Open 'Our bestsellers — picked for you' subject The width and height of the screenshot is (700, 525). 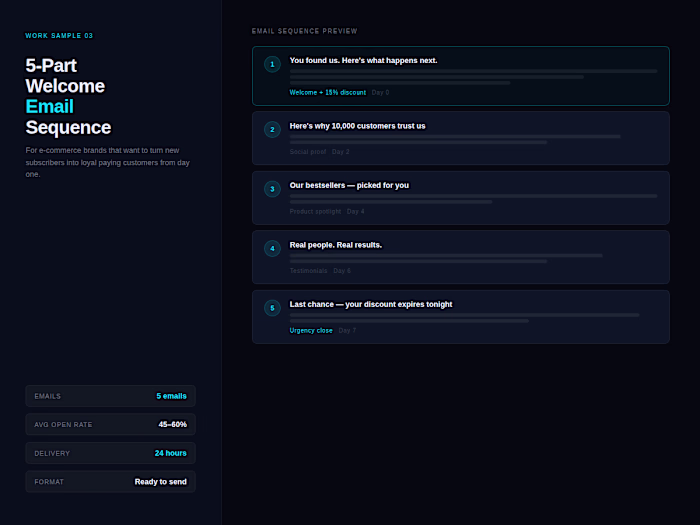pyautogui.click(x=349, y=185)
